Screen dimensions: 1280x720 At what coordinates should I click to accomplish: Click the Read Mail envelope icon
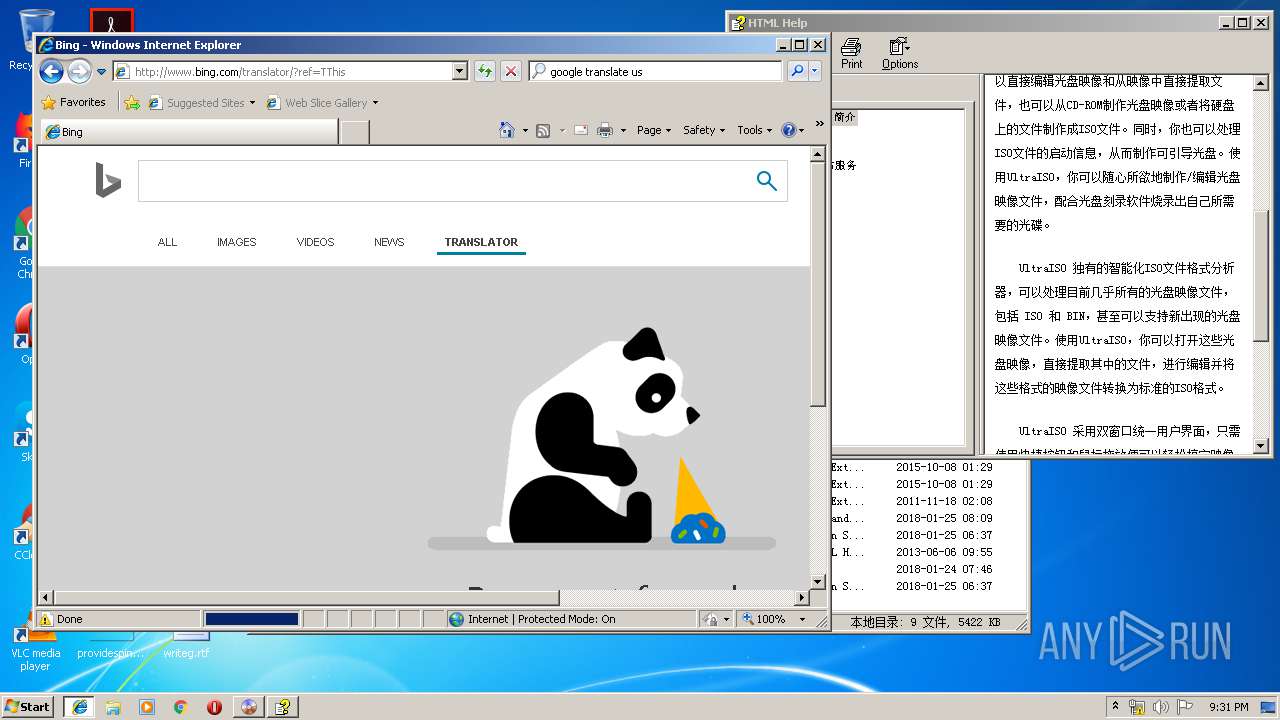(x=581, y=130)
